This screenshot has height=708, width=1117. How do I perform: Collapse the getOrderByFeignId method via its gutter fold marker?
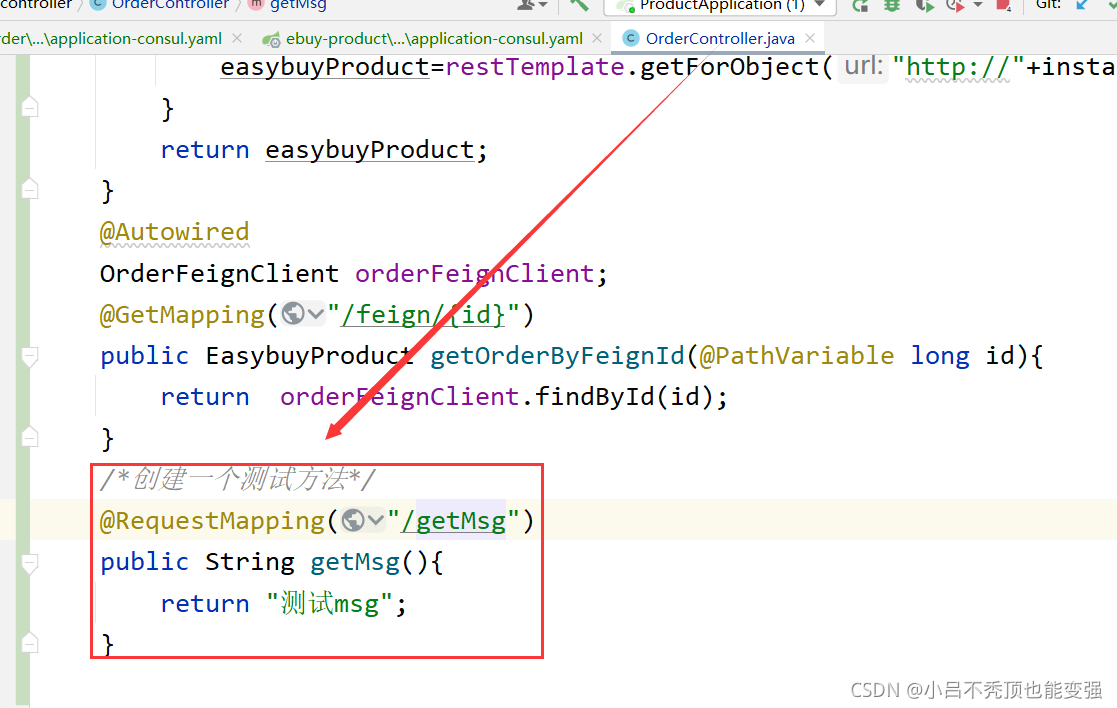pyautogui.click(x=30, y=356)
